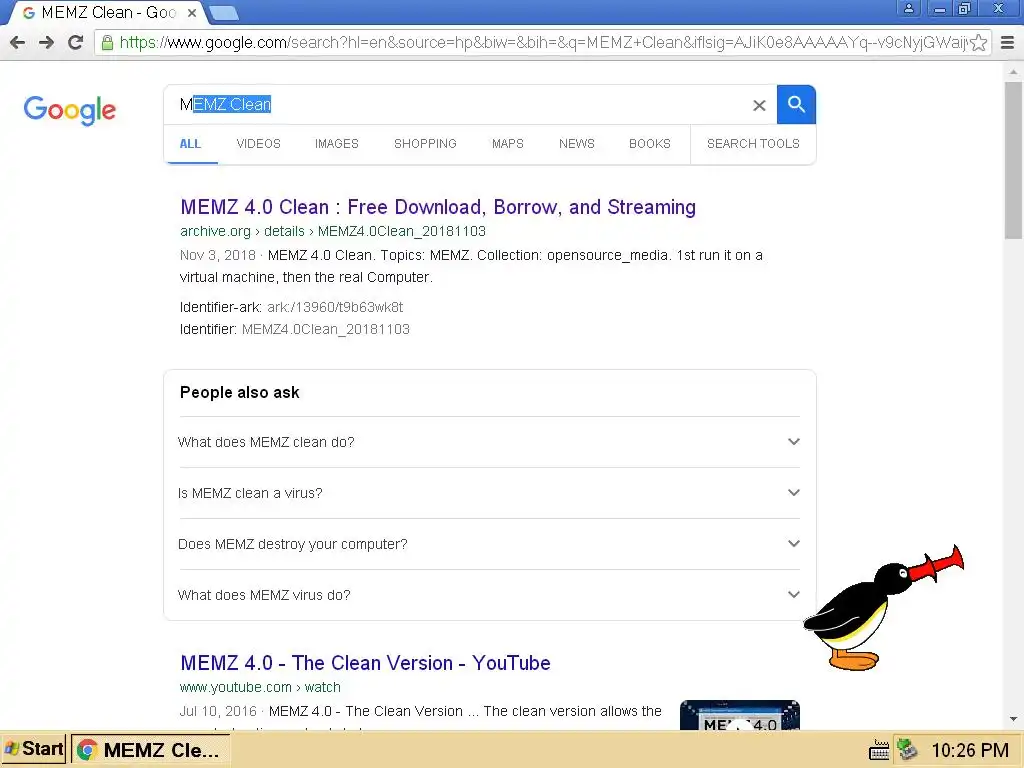Click the vertical scrollbar thumb
Screen dimensions: 1024x768
(x=1014, y=160)
